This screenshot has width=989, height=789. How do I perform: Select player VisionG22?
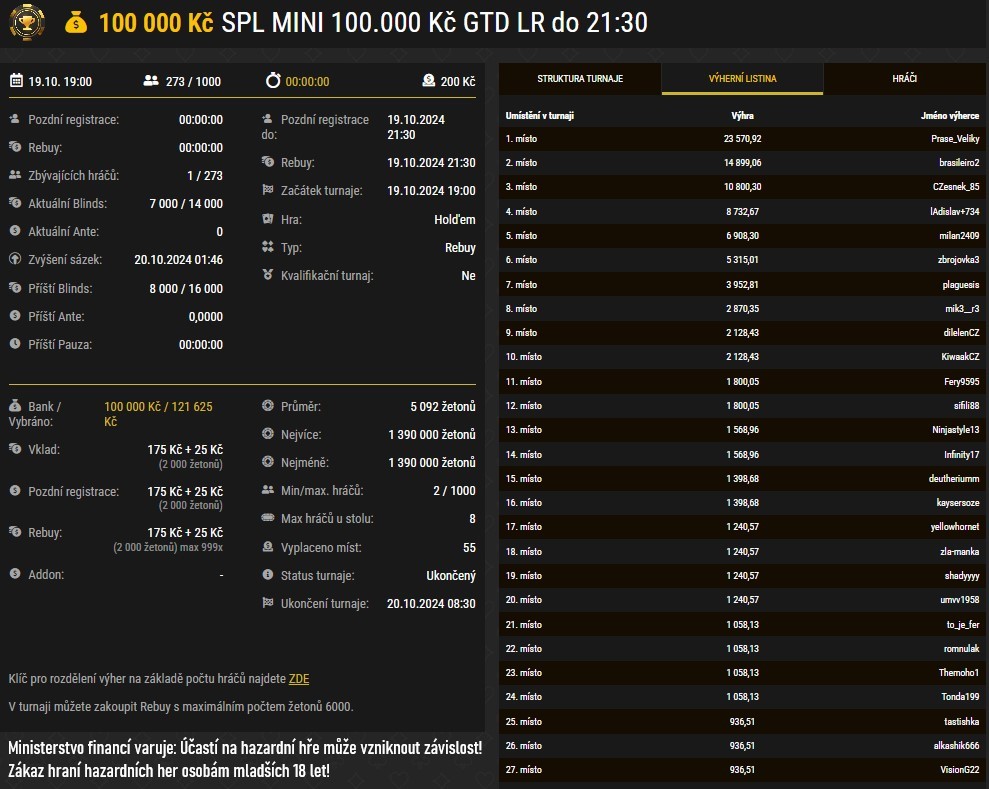point(959,769)
